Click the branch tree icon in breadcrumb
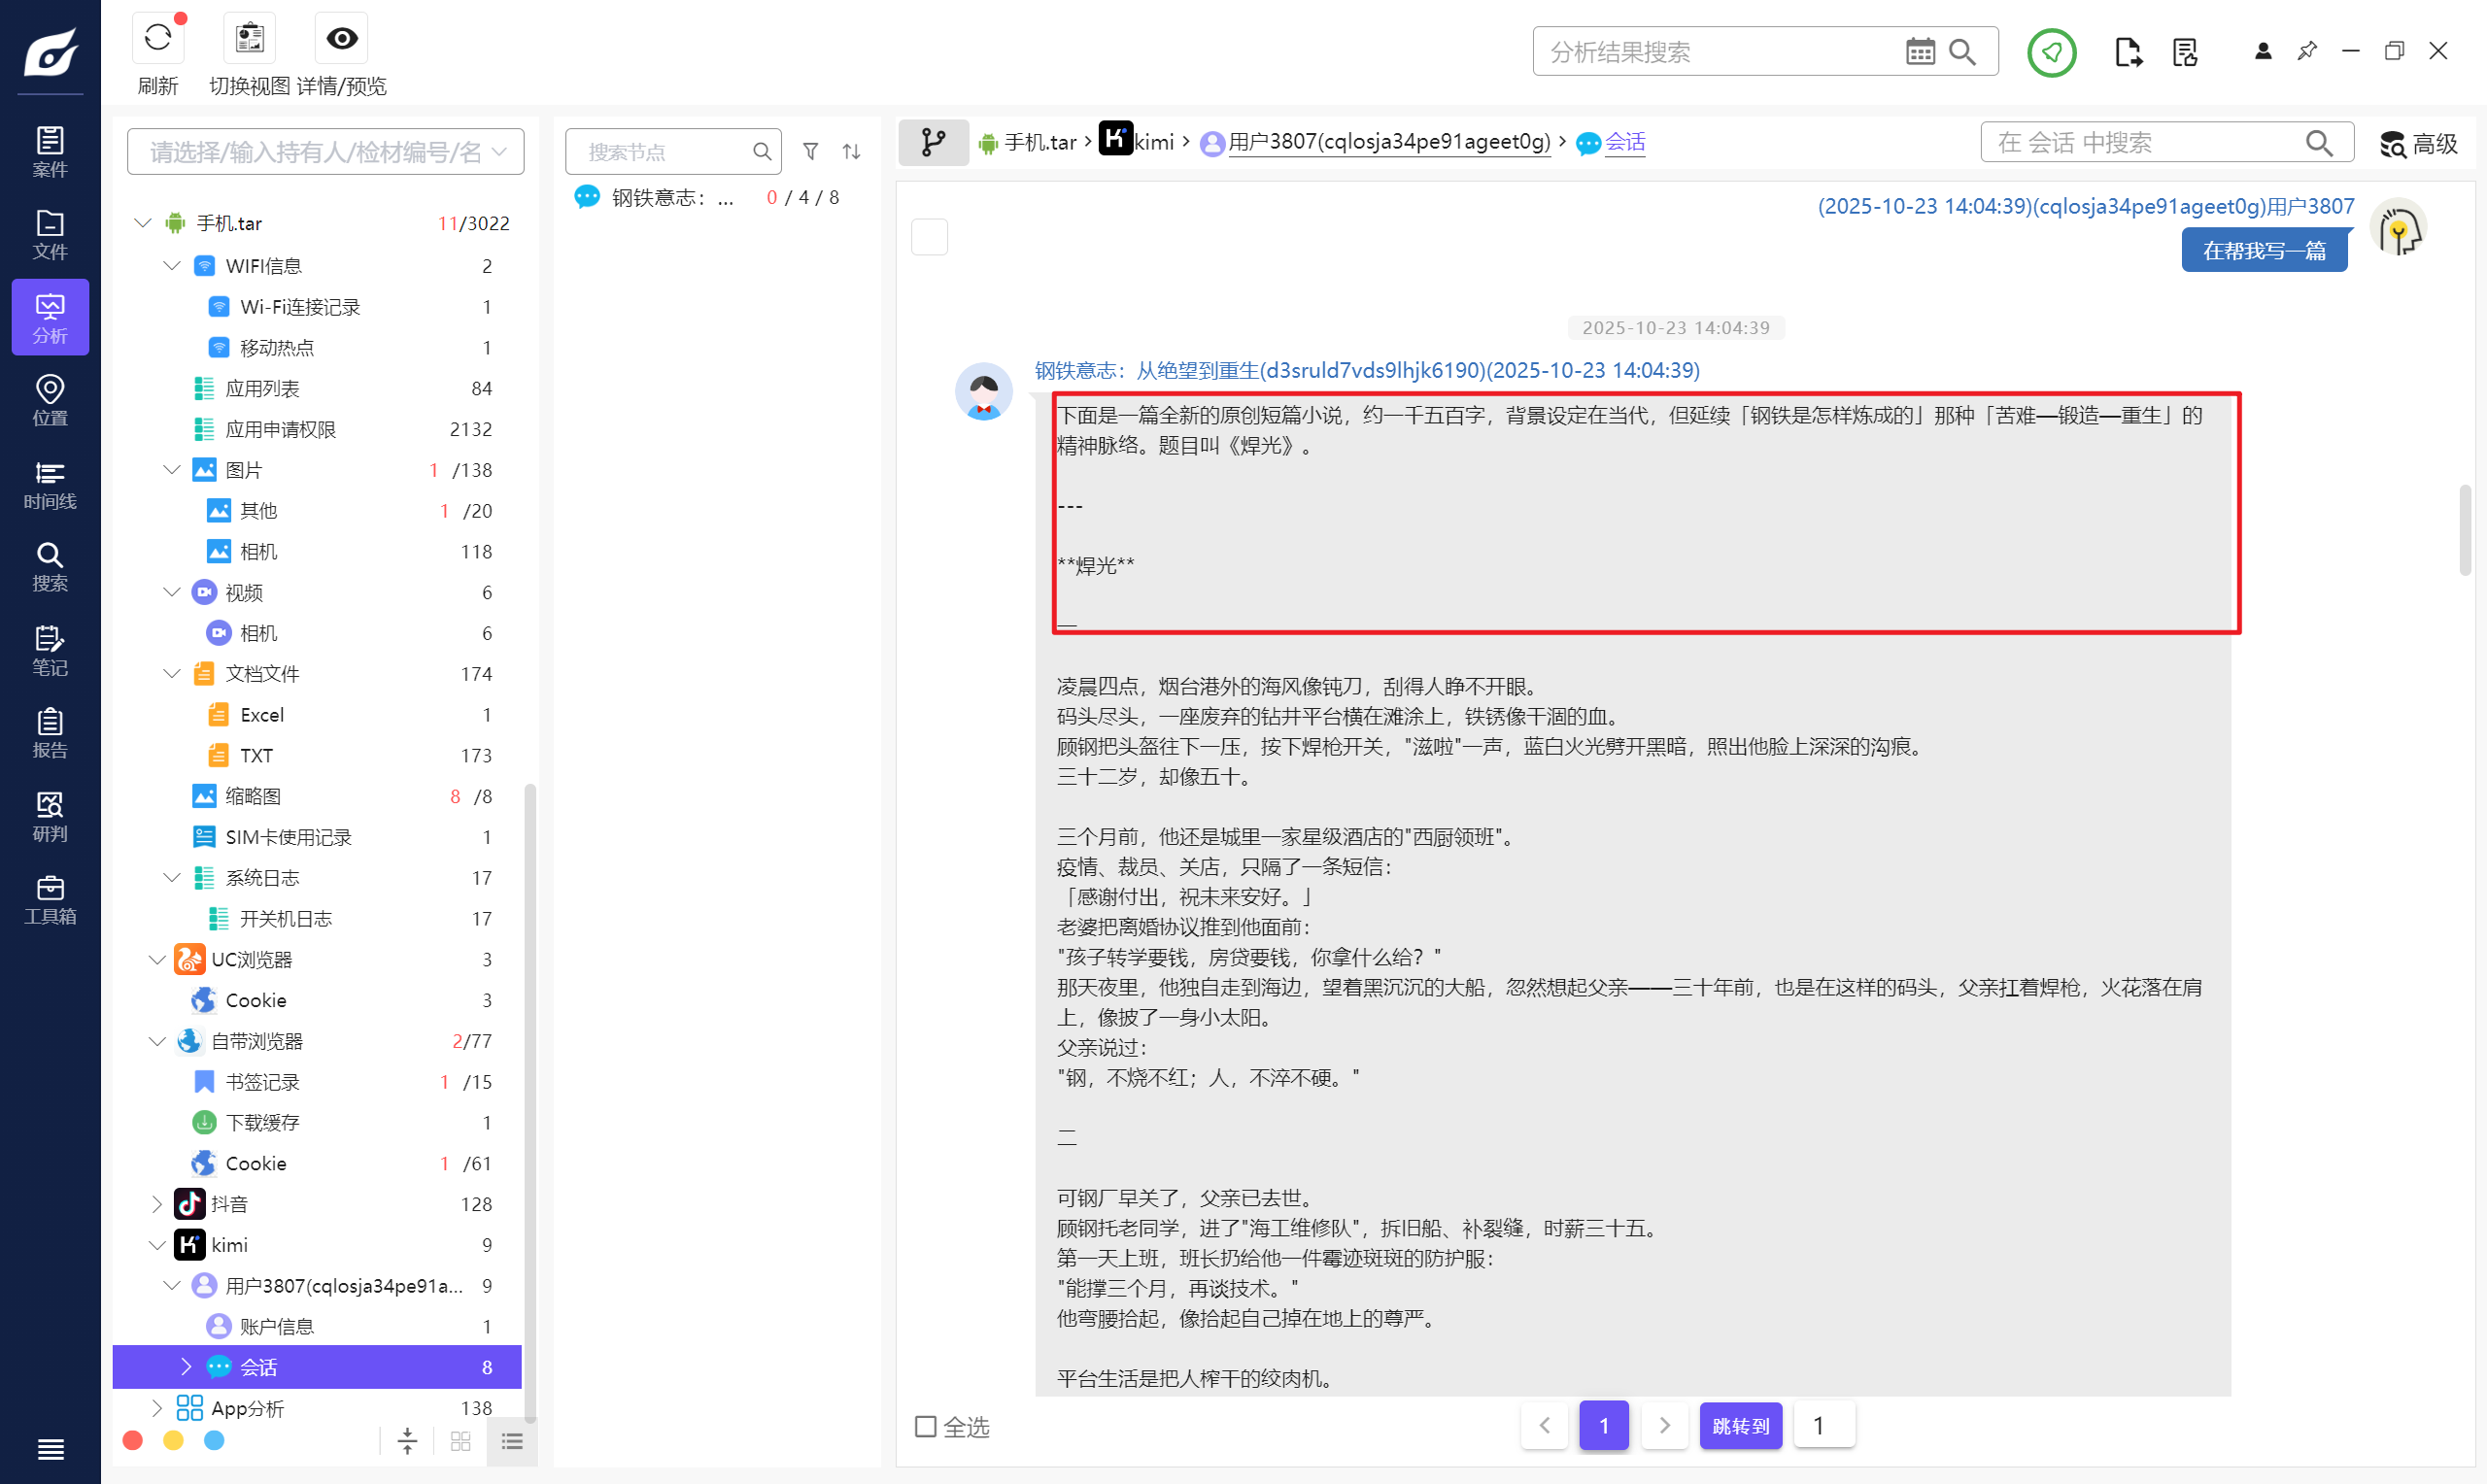The image size is (2487, 1484). click(932, 142)
